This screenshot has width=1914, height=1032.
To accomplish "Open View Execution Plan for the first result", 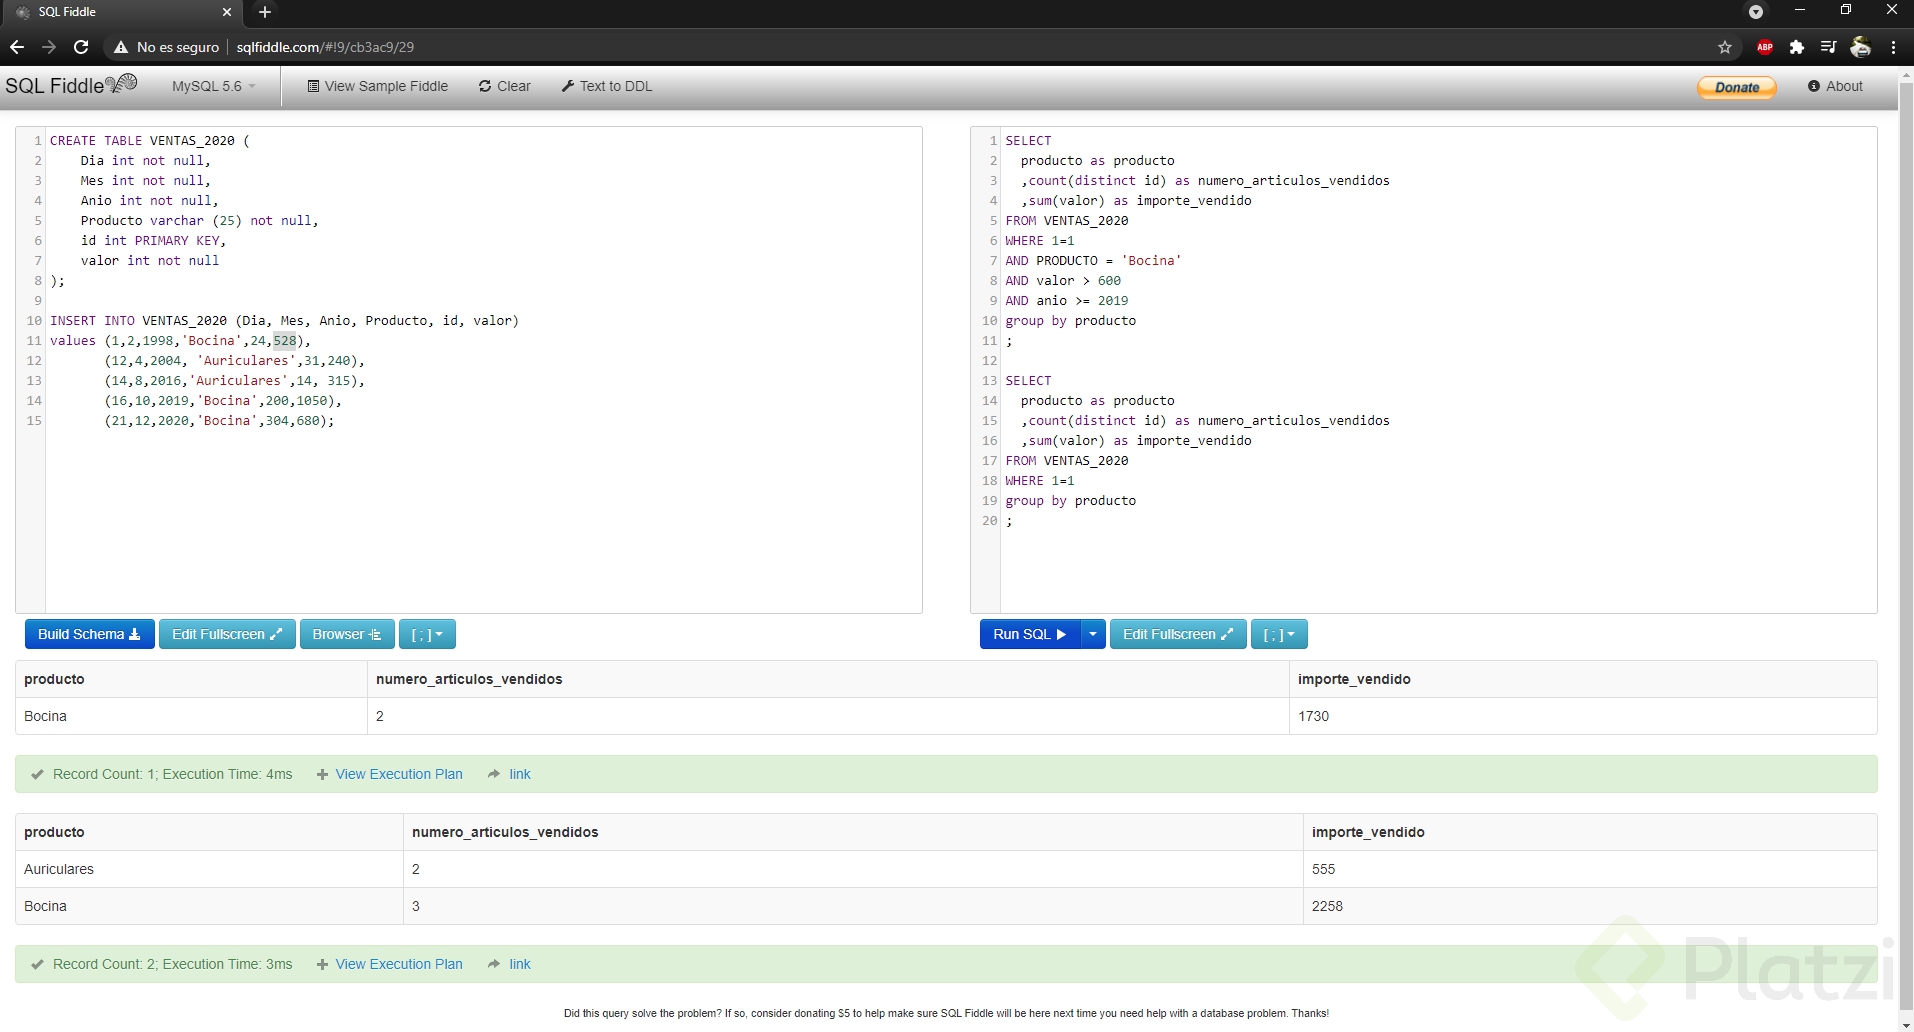I will [398, 773].
